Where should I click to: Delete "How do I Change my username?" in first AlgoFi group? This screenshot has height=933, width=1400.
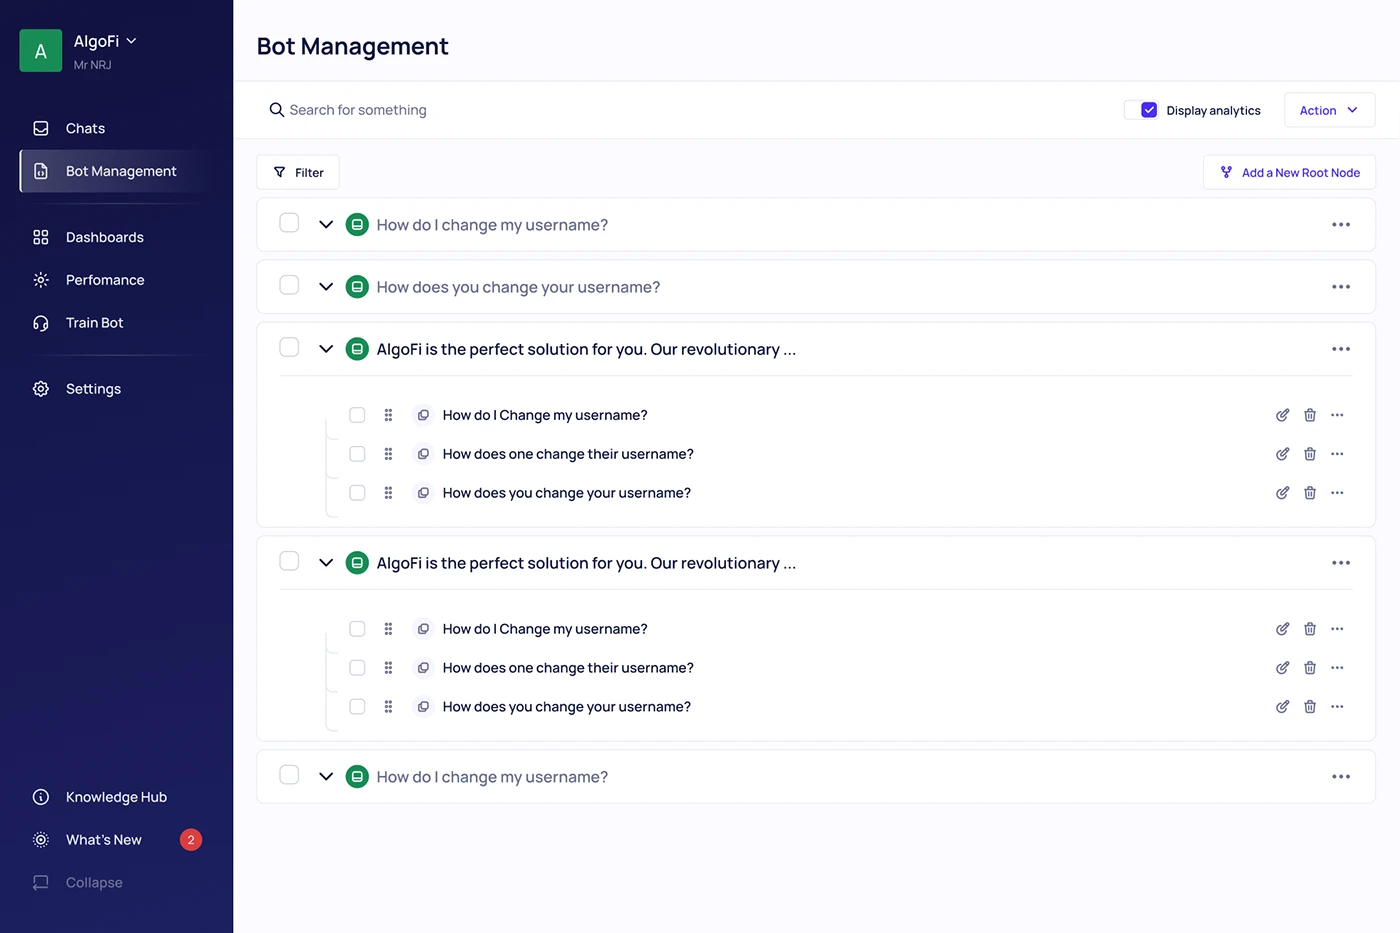click(1310, 415)
